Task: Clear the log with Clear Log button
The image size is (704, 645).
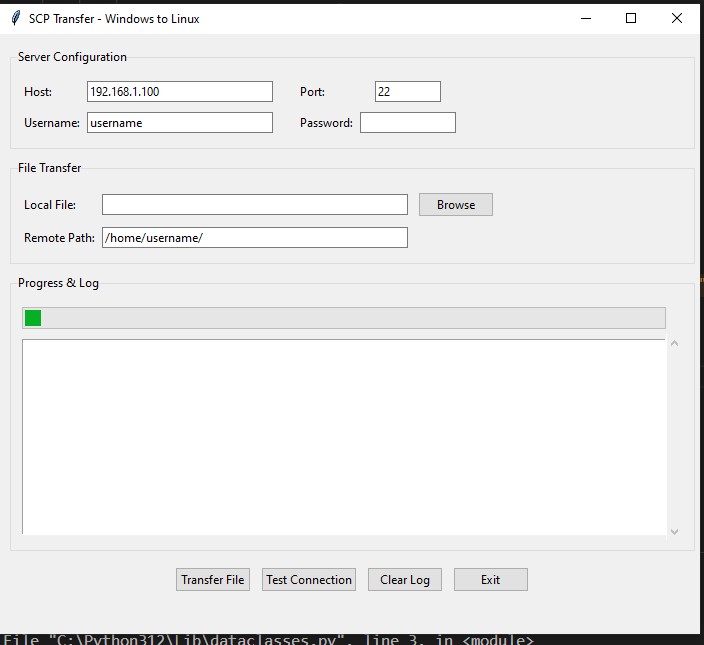Action: (x=404, y=580)
